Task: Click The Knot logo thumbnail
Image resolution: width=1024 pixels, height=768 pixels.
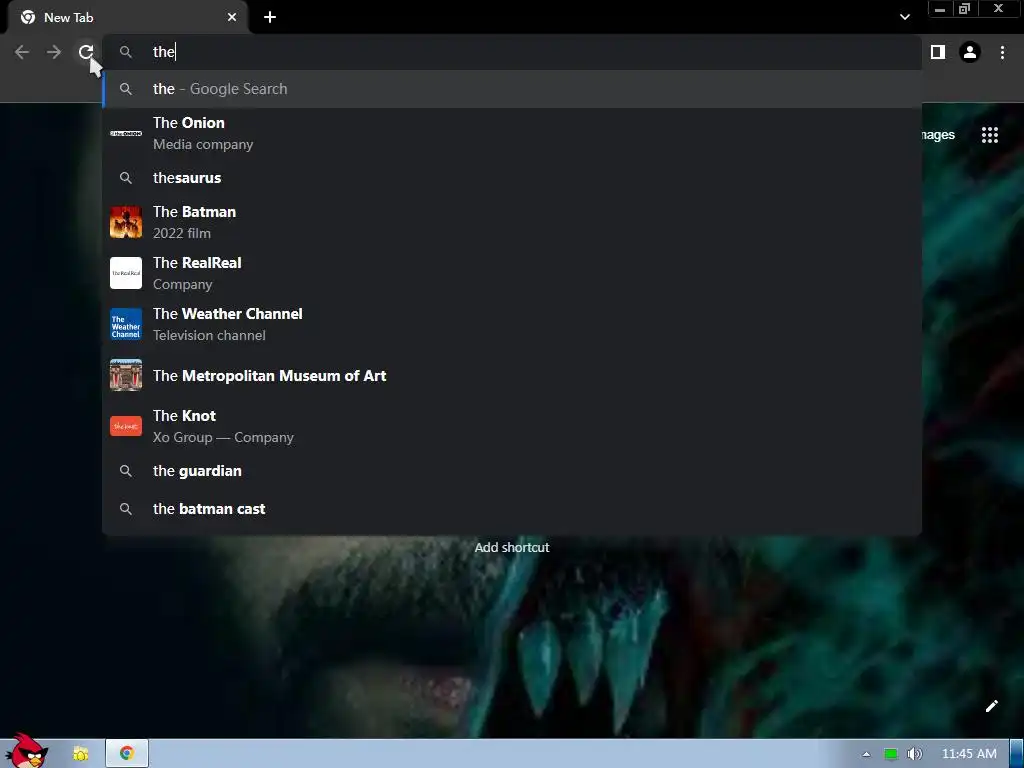Action: pos(126,426)
